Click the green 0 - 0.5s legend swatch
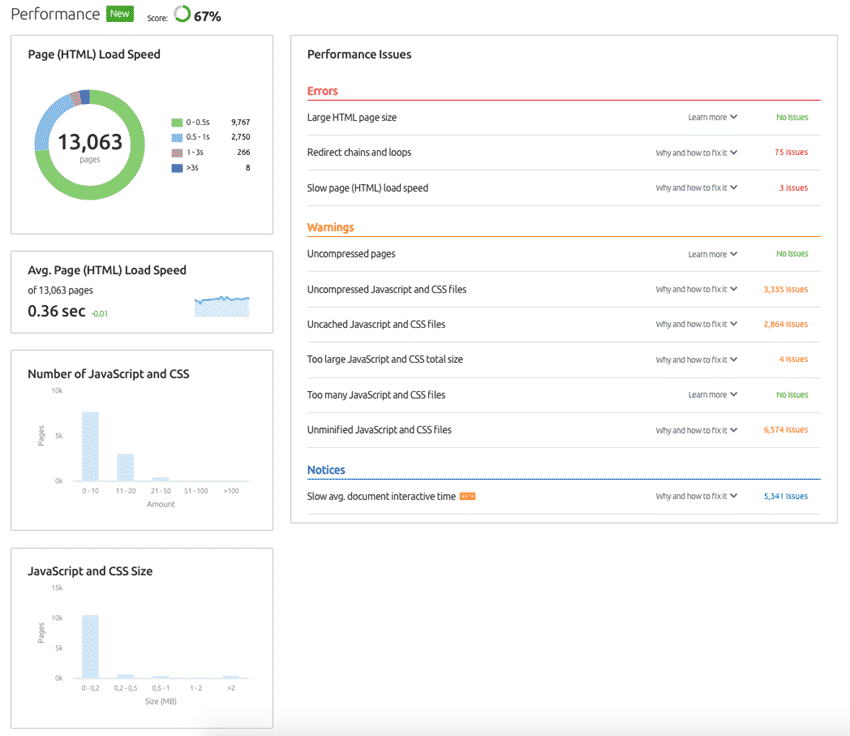850x736 pixels. 177,121
